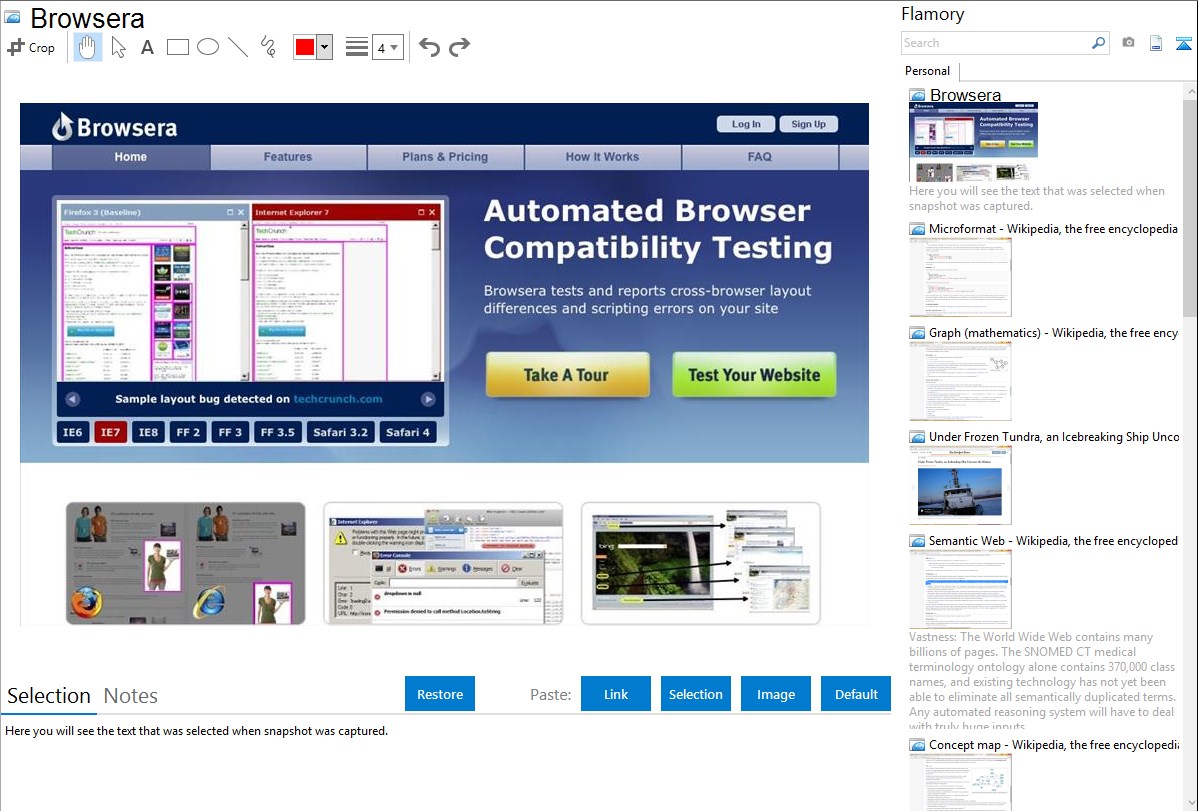The width and height of the screenshot is (1198, 811).
Task: Select the rectangle shape tool
Action: pyautogui.click(x=178, y=47)
